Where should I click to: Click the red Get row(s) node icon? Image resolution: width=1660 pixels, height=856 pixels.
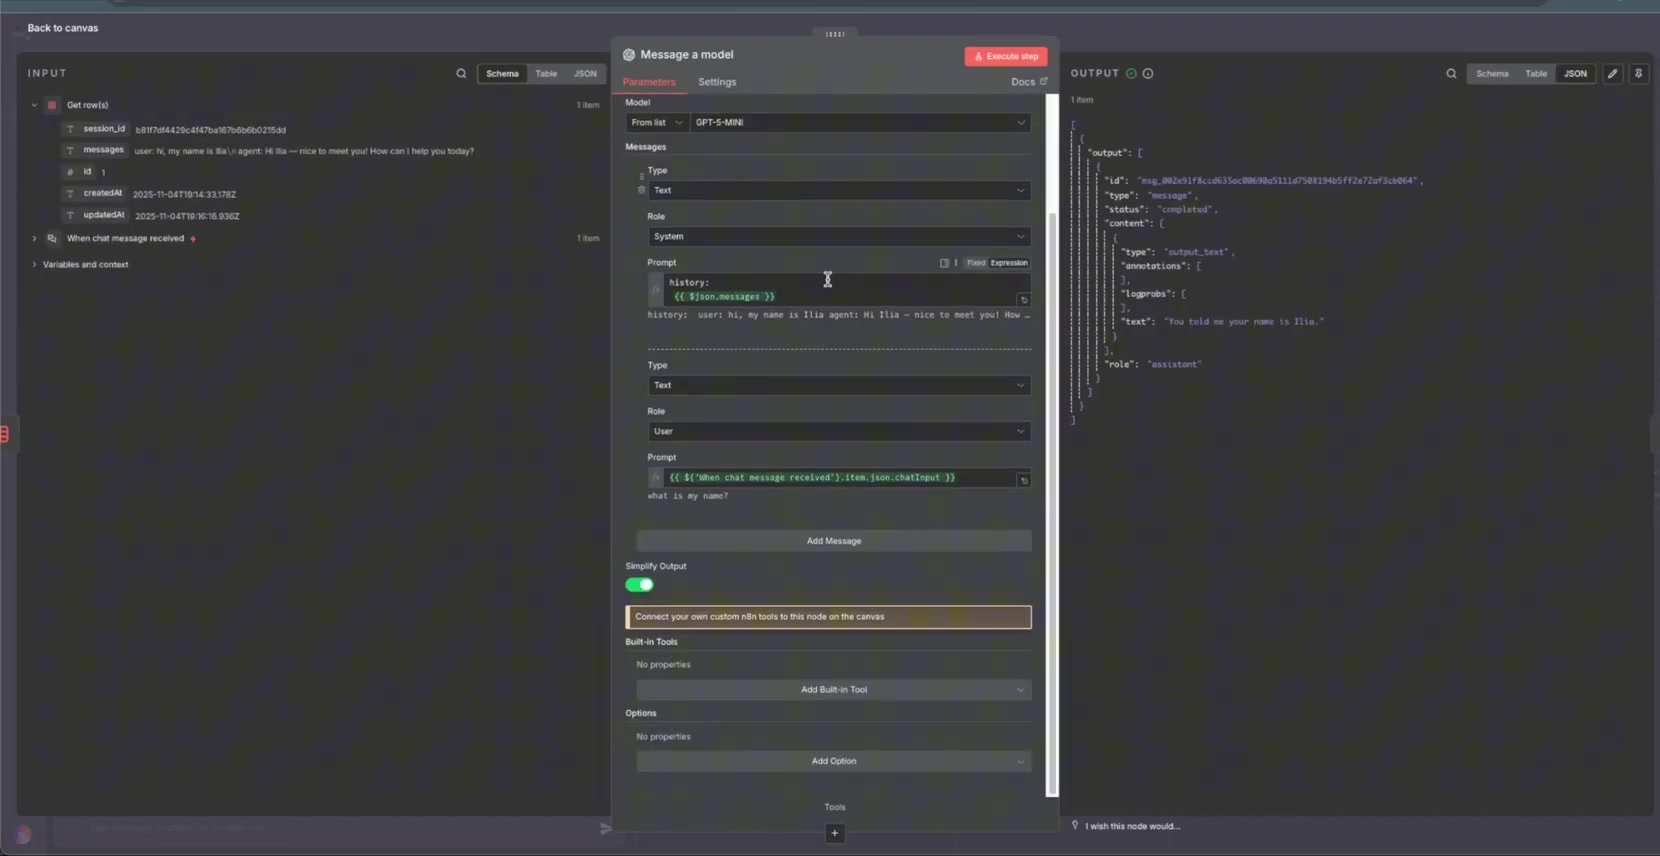pos(52,105)
